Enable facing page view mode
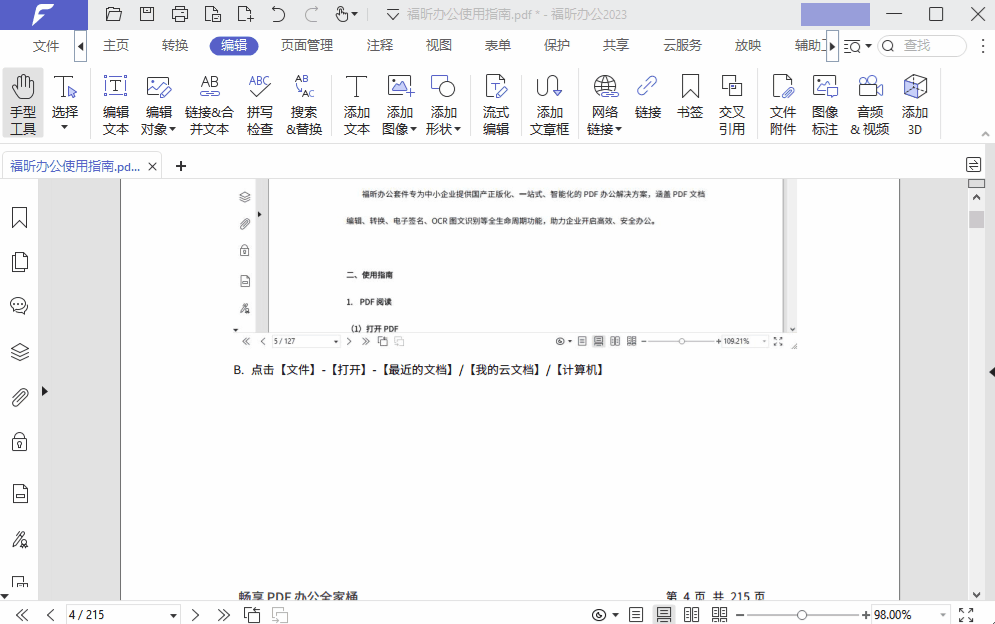Image resolution: width=995 pixels, height=624 pixels. (690, 614)
